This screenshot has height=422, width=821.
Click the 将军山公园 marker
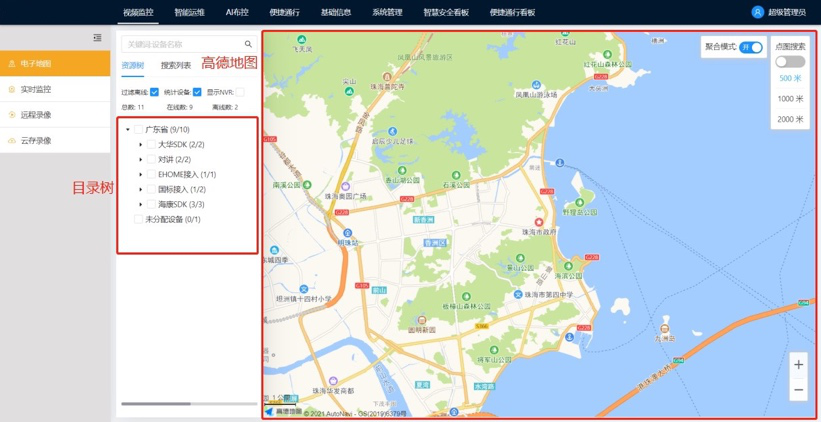(494, 350)
